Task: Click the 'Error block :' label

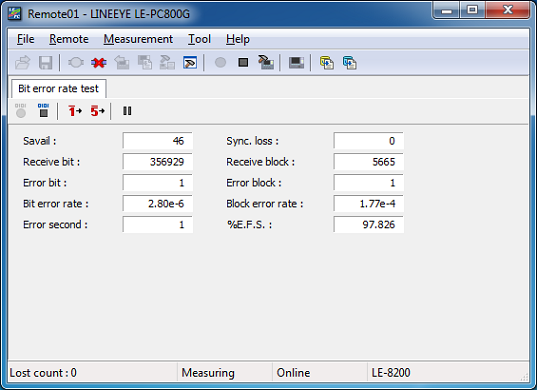Action: (x=254, y=183)
